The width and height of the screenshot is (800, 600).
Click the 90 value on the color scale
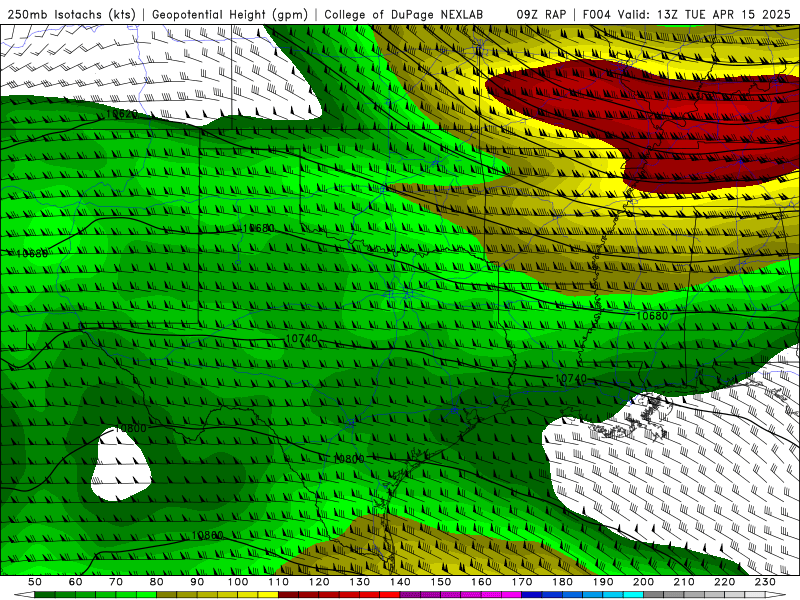(x=197, y=582)
